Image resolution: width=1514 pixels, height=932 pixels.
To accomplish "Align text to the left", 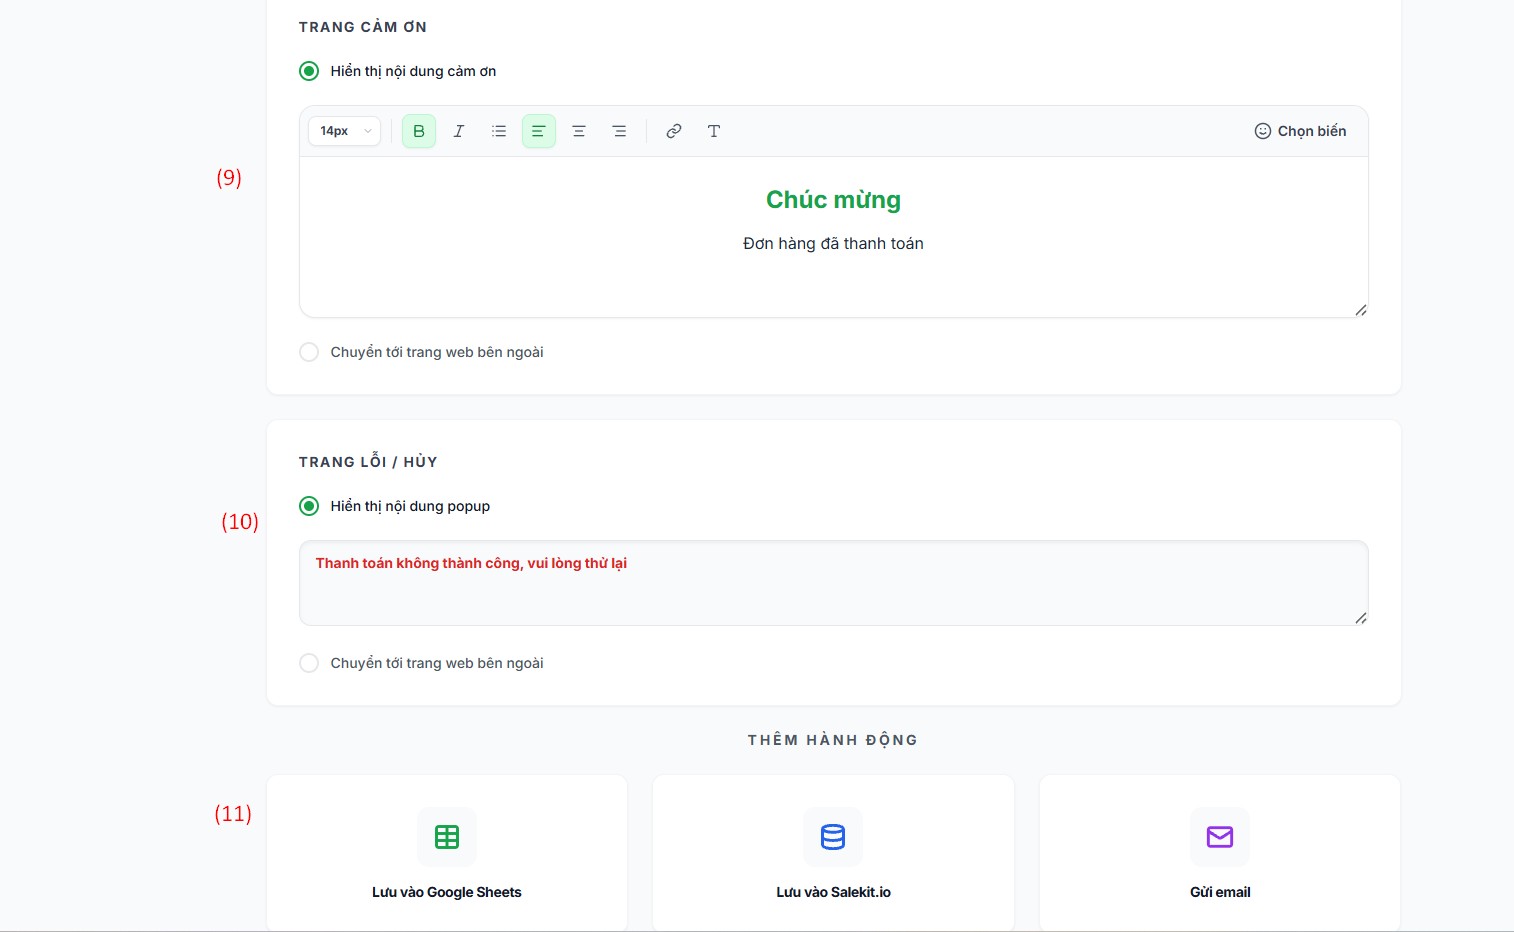I will tap(539, 131).
